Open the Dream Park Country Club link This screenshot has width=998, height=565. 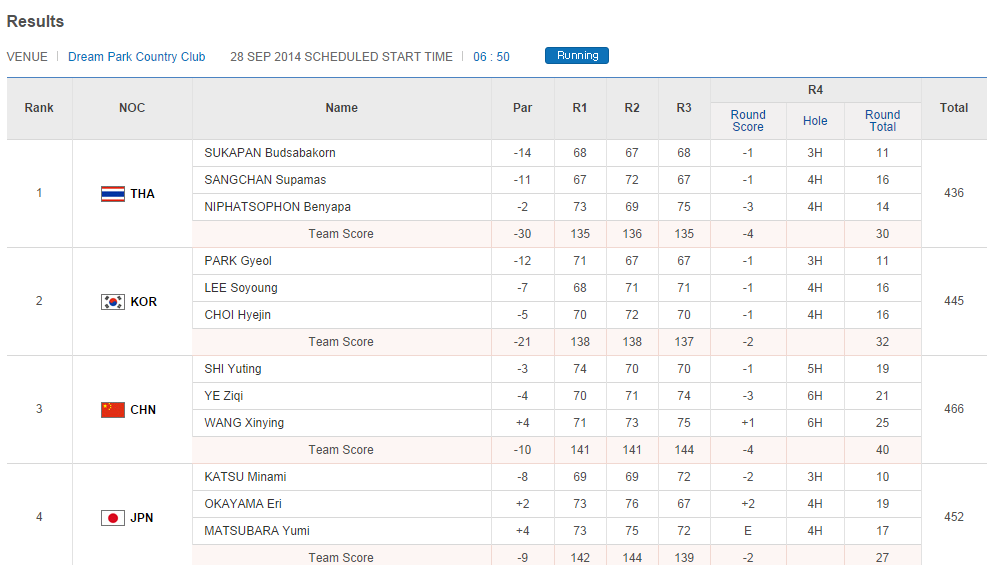[137, 57]
